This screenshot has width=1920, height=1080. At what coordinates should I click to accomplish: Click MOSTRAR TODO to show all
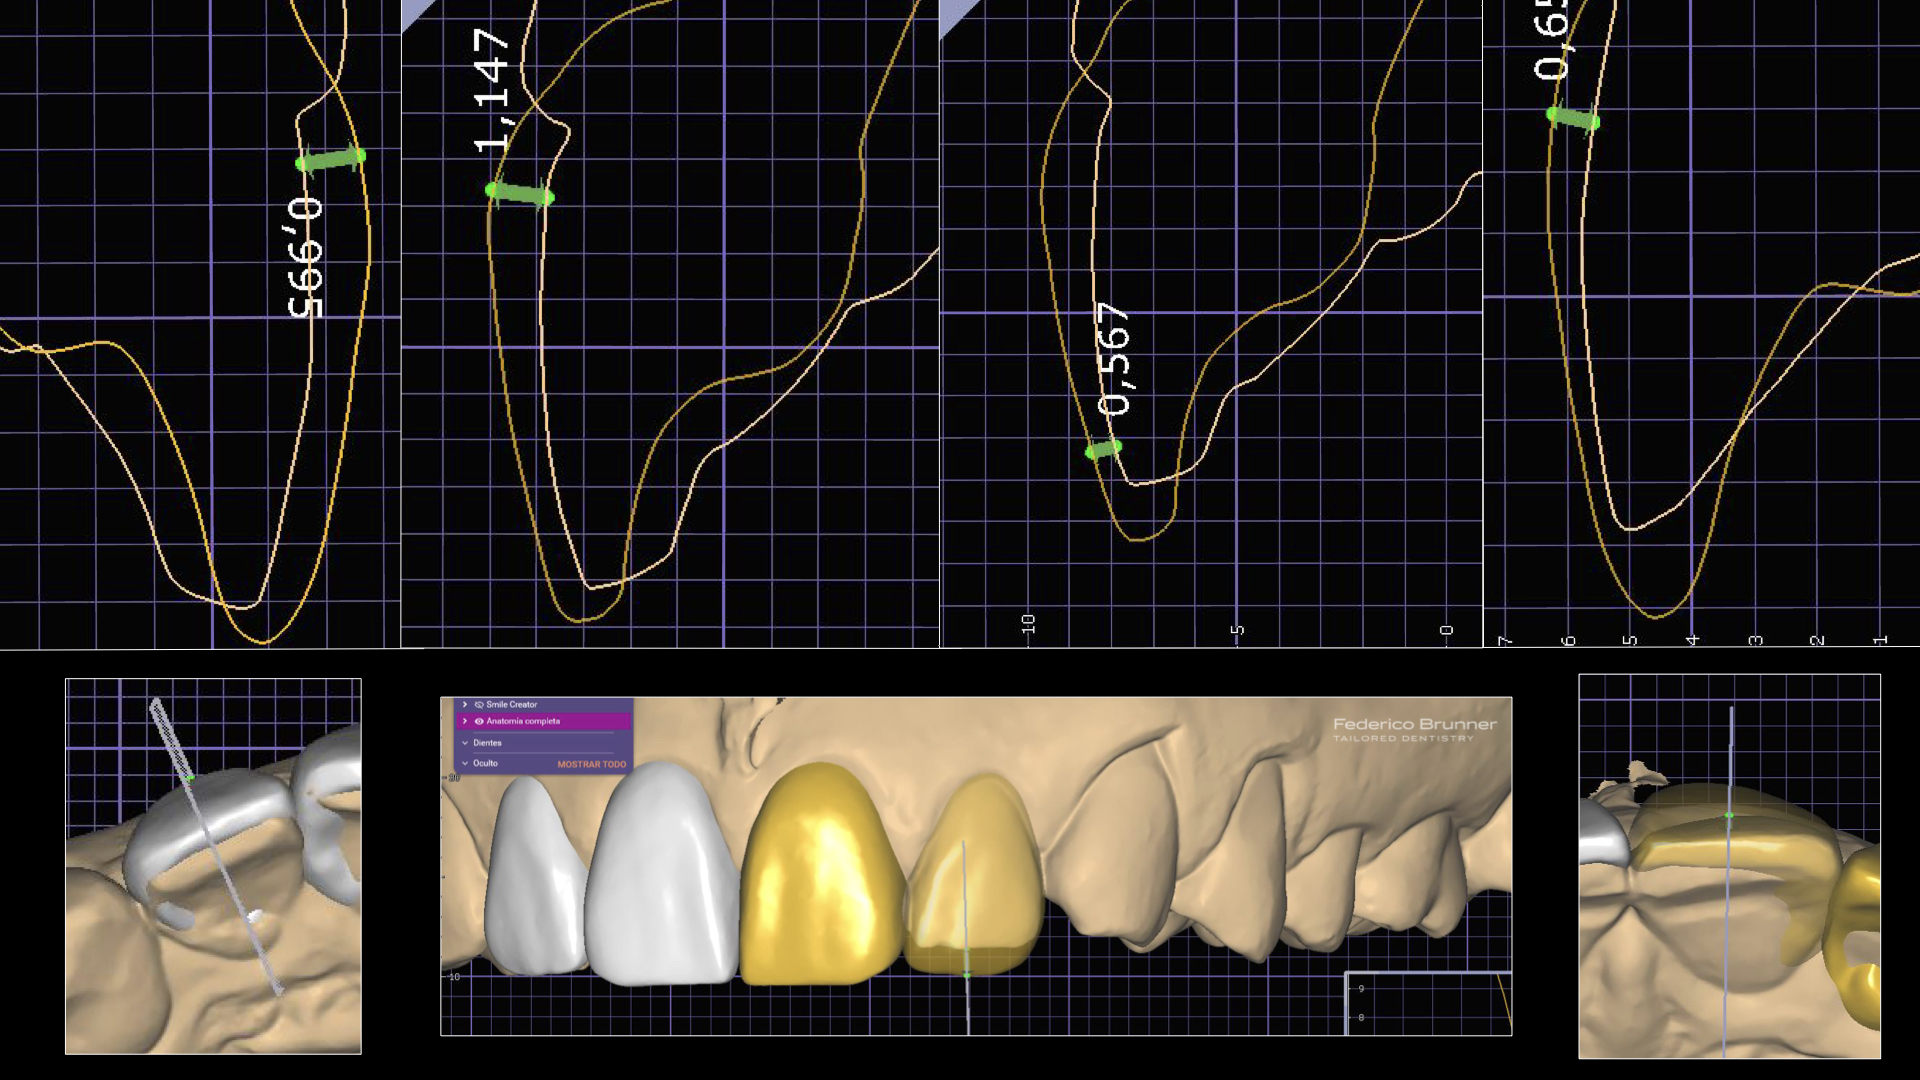(591, 764)
